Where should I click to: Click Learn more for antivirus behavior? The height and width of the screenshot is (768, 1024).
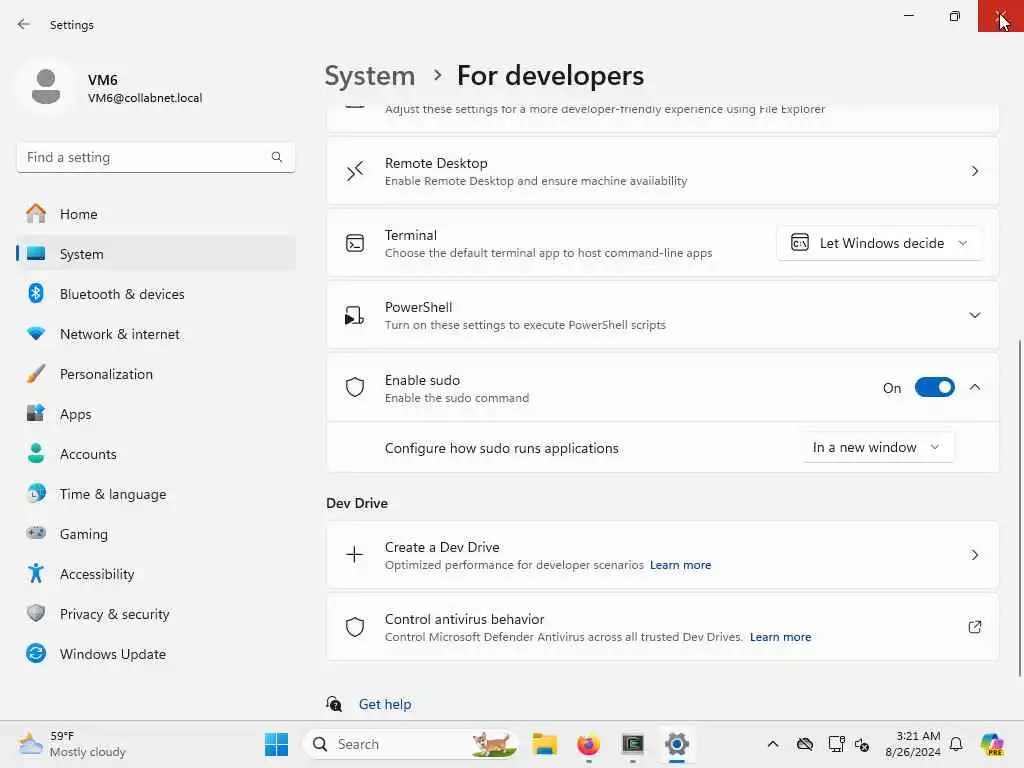[x=780, y=637]
